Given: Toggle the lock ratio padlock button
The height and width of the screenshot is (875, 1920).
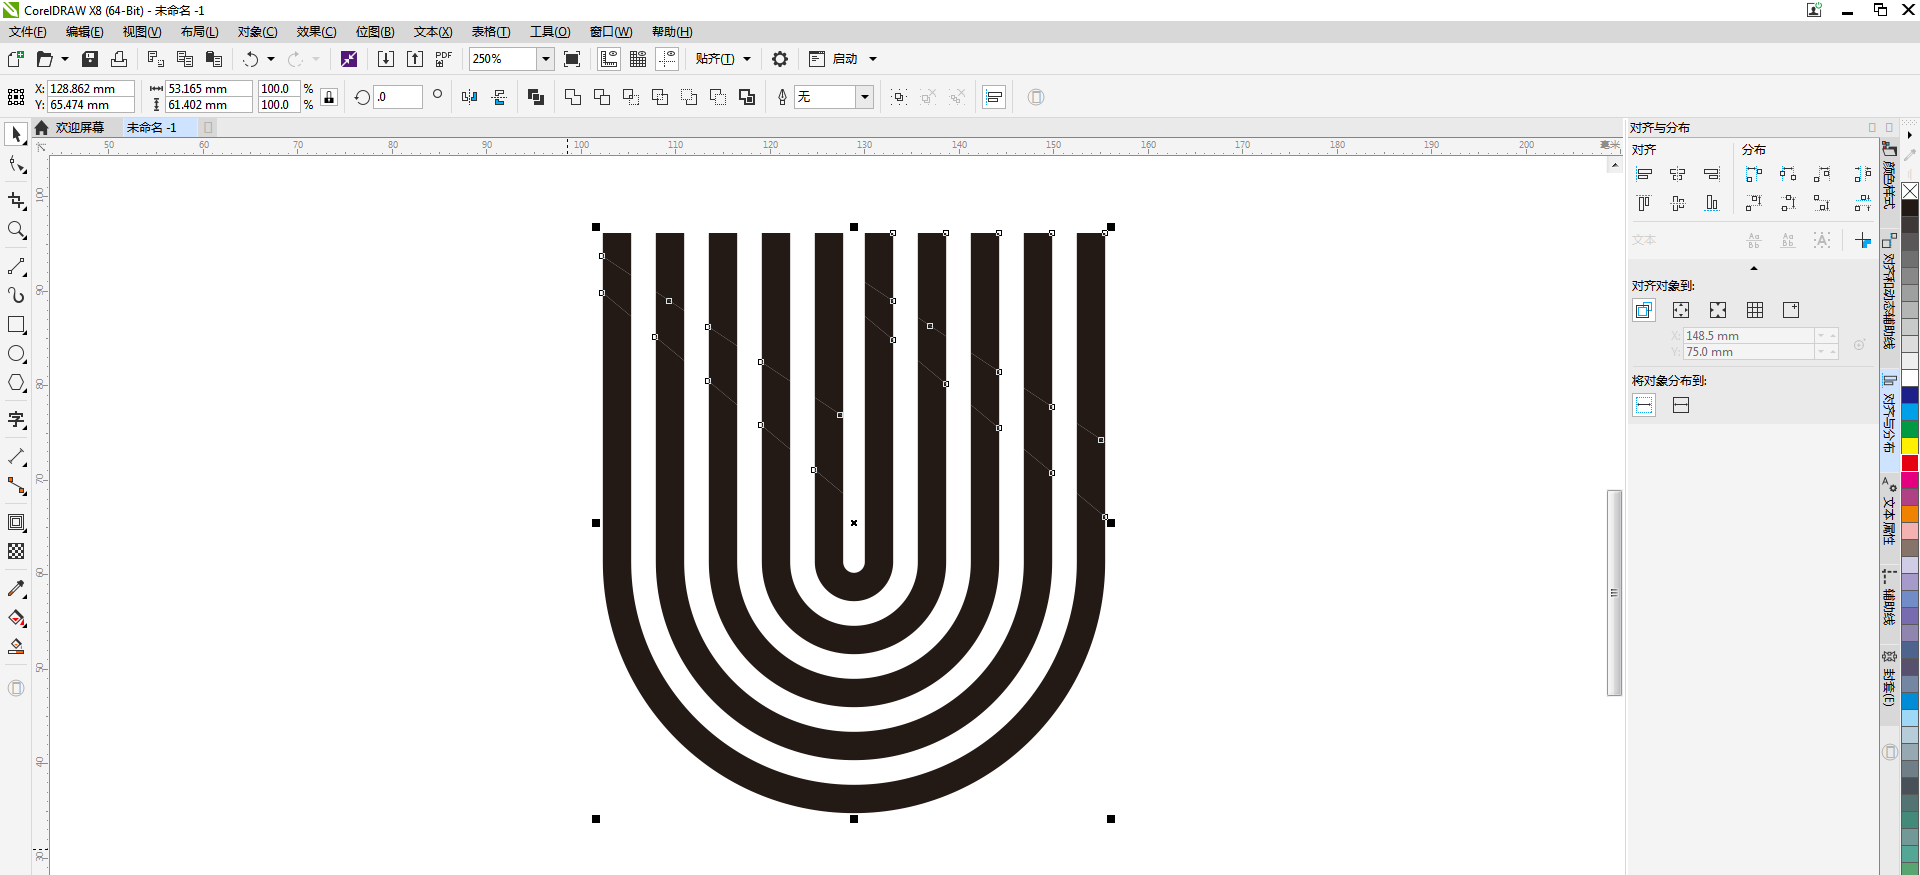Looking at the screenshot, I should (x=329, y=97).
